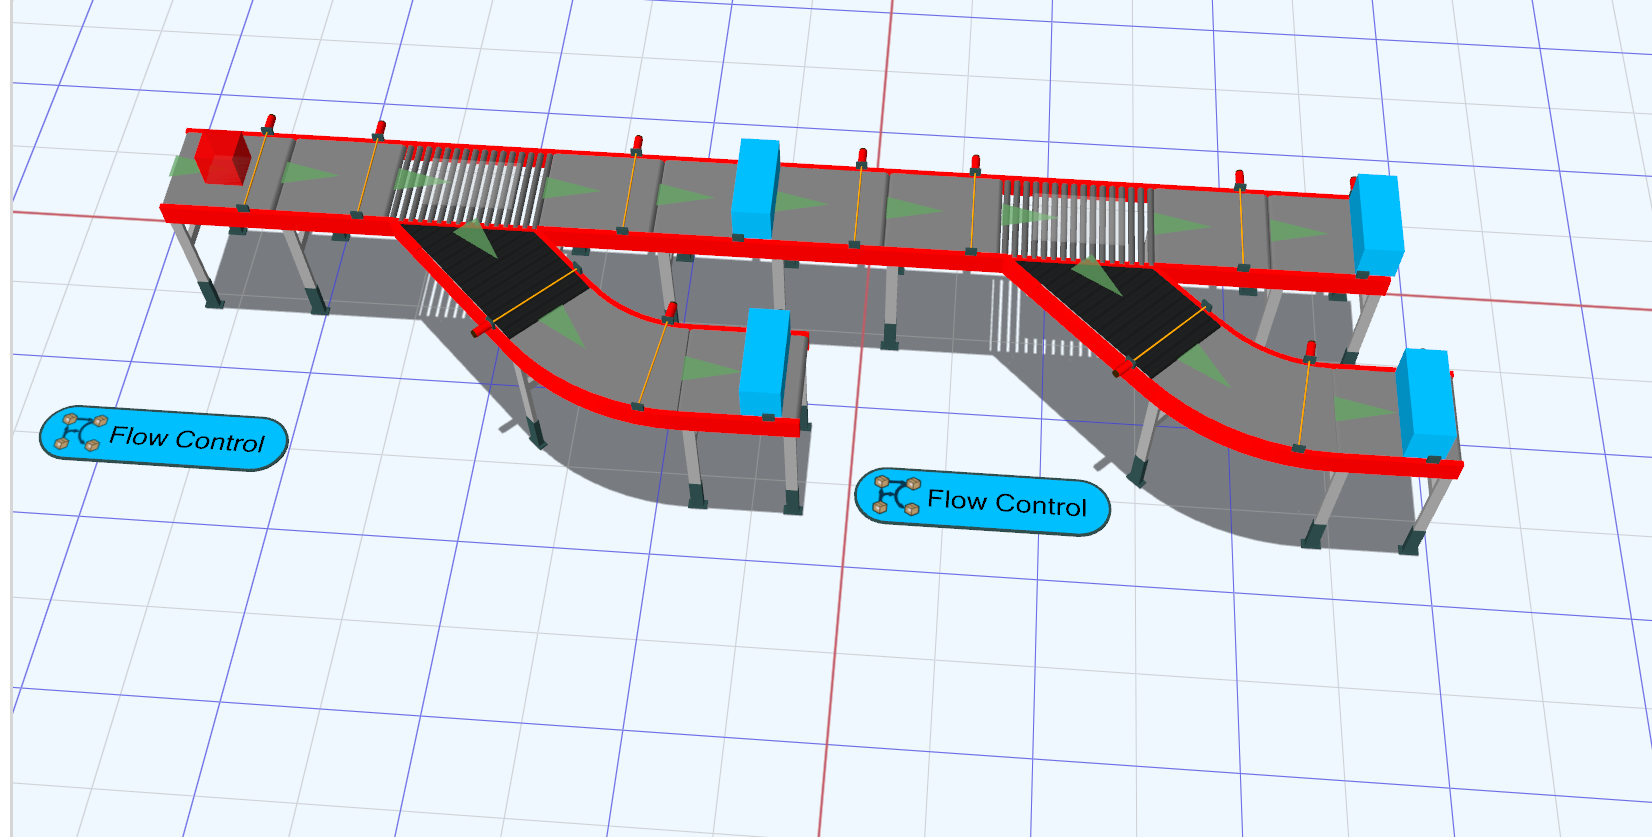
Task: Select blue box ending left branch conveyor
Action: pyautogui.click(x=766, y=361)
